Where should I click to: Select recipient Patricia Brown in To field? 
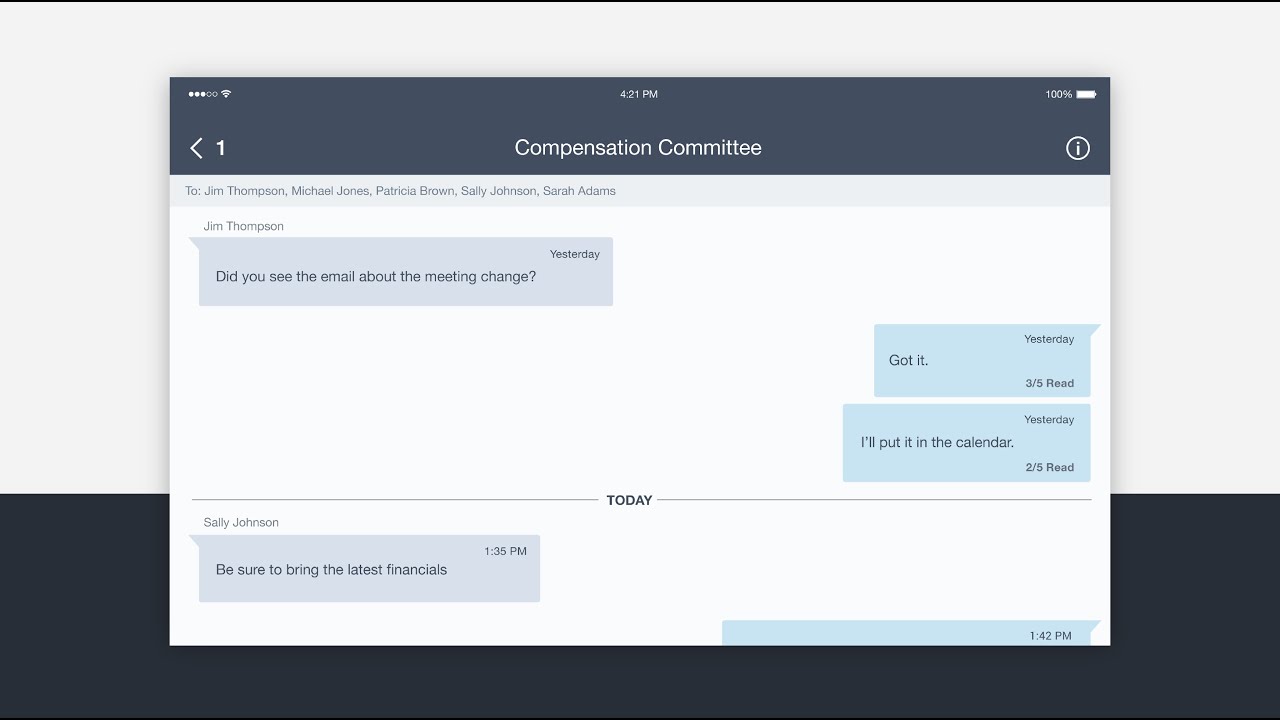click(x=415, y=191)
